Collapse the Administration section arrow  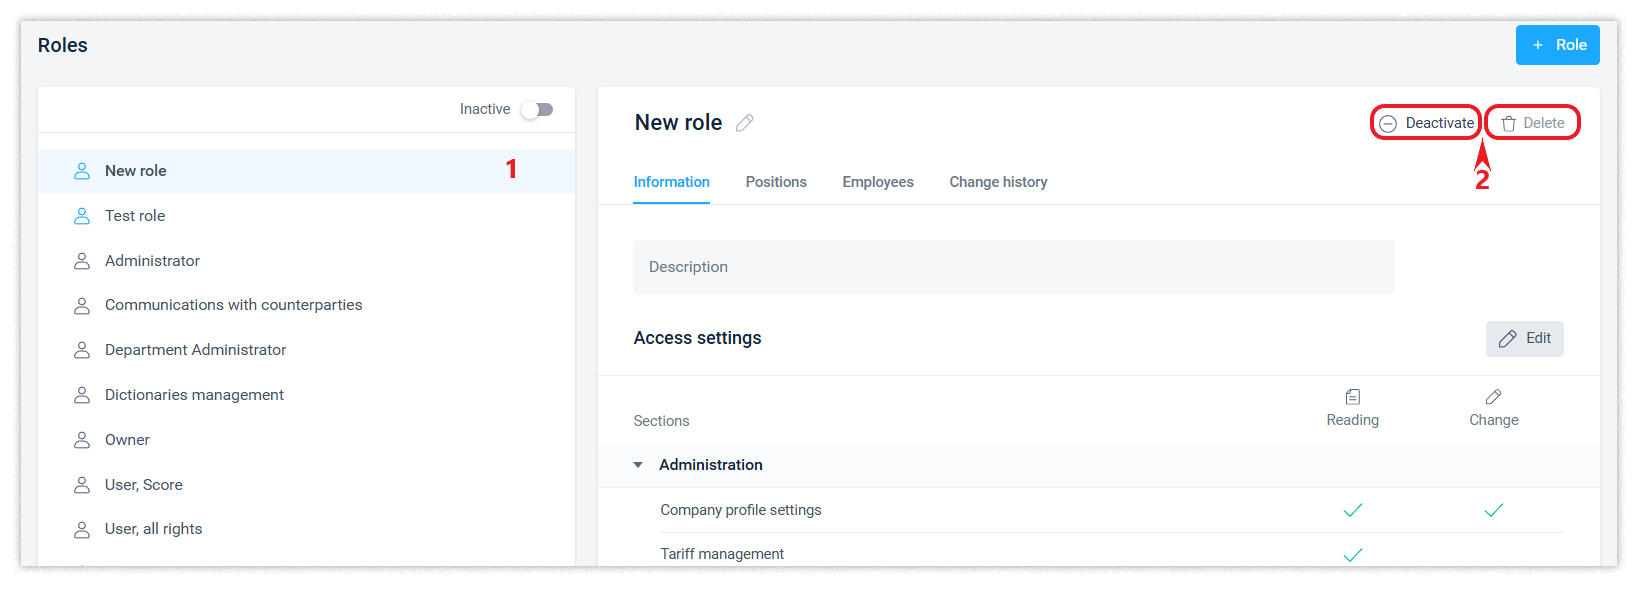(638, 465)
